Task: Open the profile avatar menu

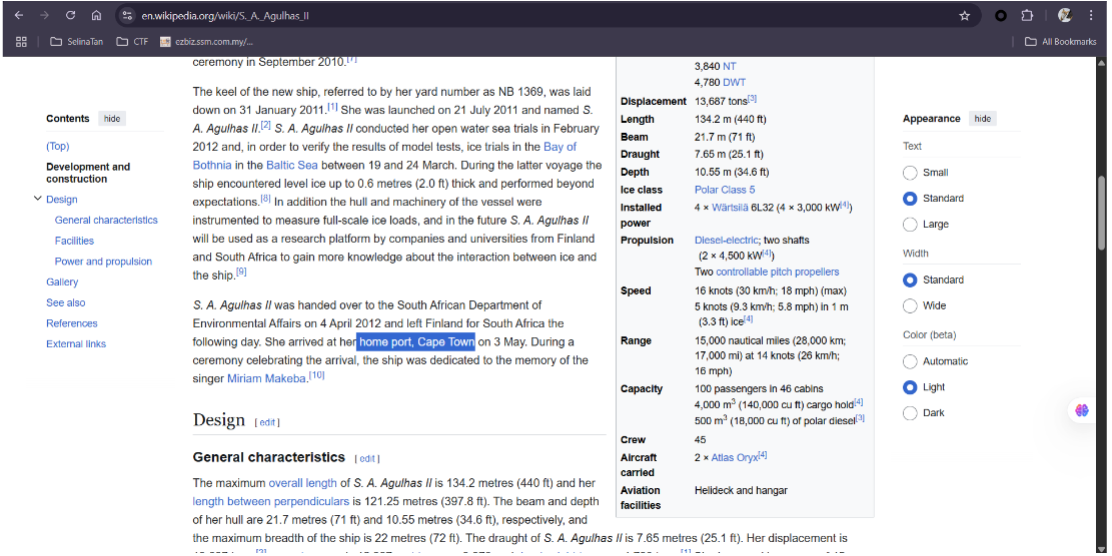Action: pyautogui.click(x=1064, y=15)
